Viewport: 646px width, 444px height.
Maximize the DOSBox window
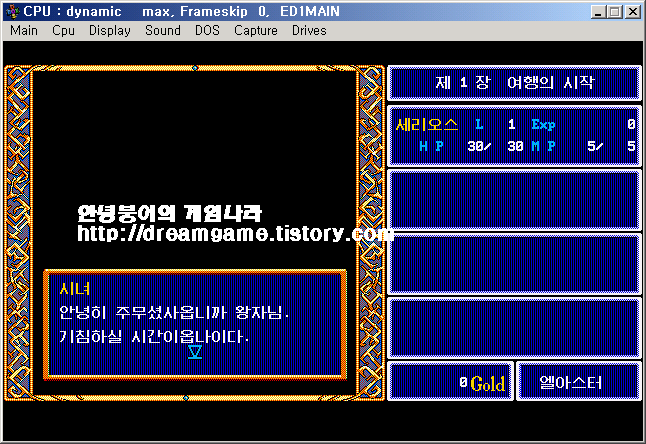tap(615, 12)
